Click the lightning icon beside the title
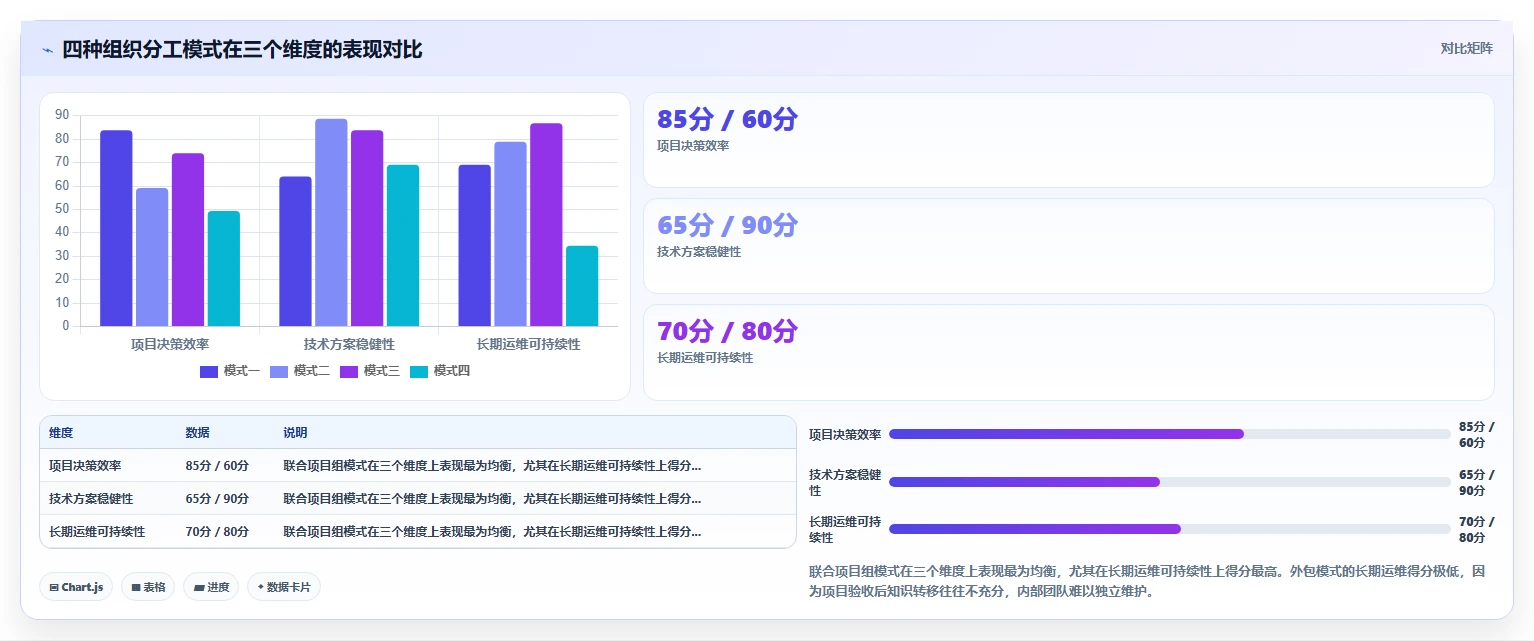The height and width of the screenshot is (641, 1534). coord(47,50)
